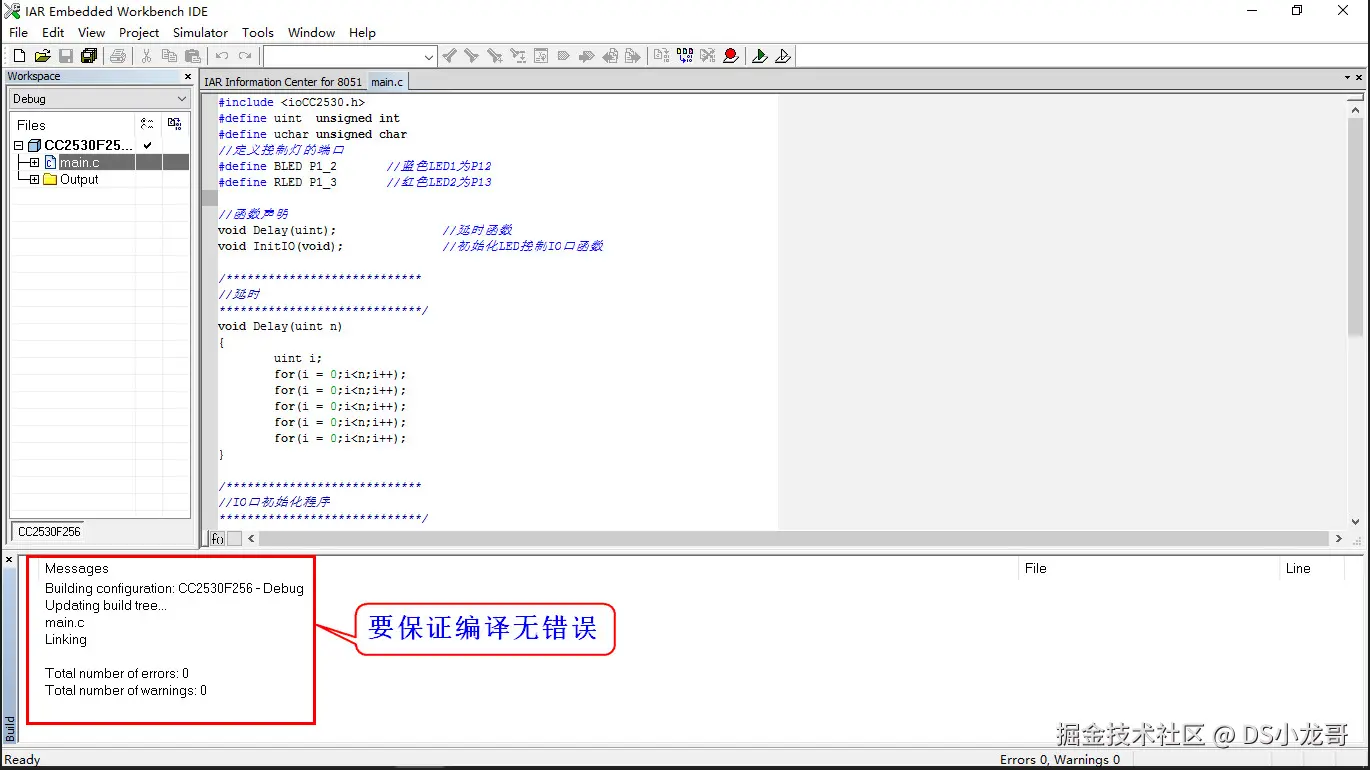The width and height of the screenshot is (1370, 770).
Task: Compile the file using Compile icon
Action: tap(661, 56)
